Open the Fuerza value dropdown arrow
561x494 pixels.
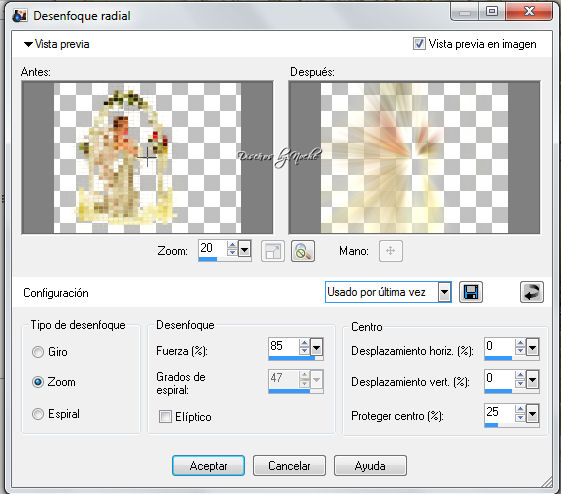click(x=317, y=347)
